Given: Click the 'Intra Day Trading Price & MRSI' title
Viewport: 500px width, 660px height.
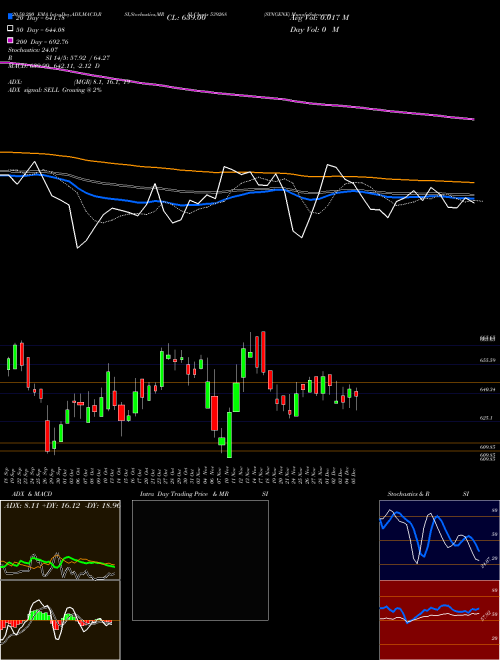Looking at the screenshot, I should [204, 494].
